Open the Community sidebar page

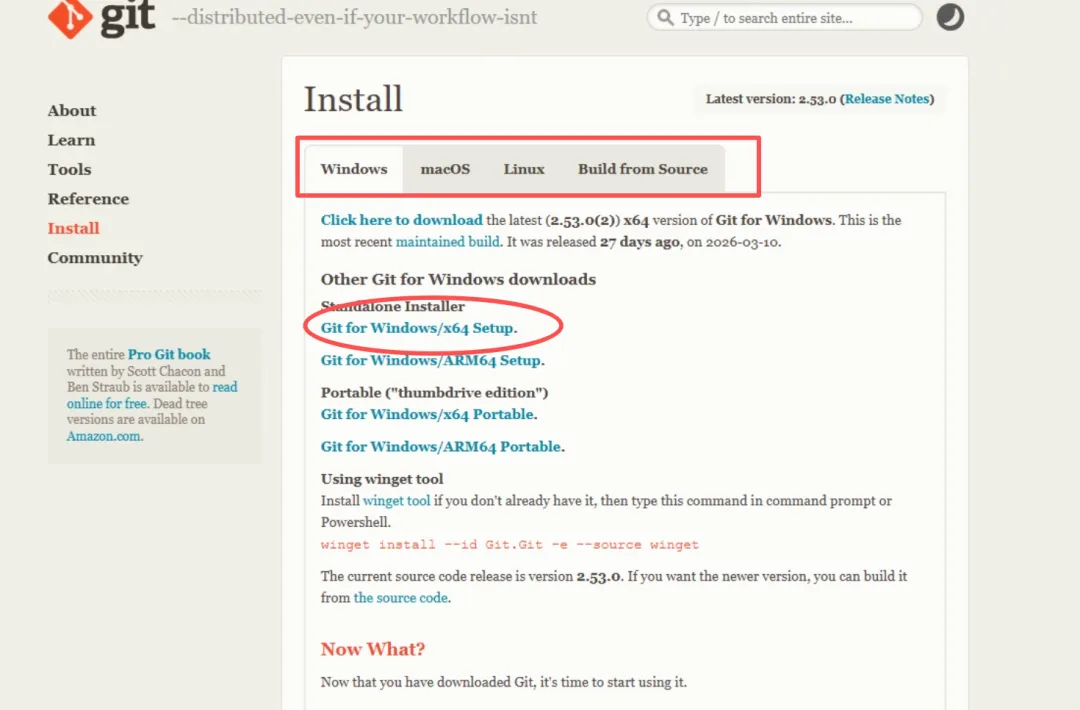click(95, 258)
